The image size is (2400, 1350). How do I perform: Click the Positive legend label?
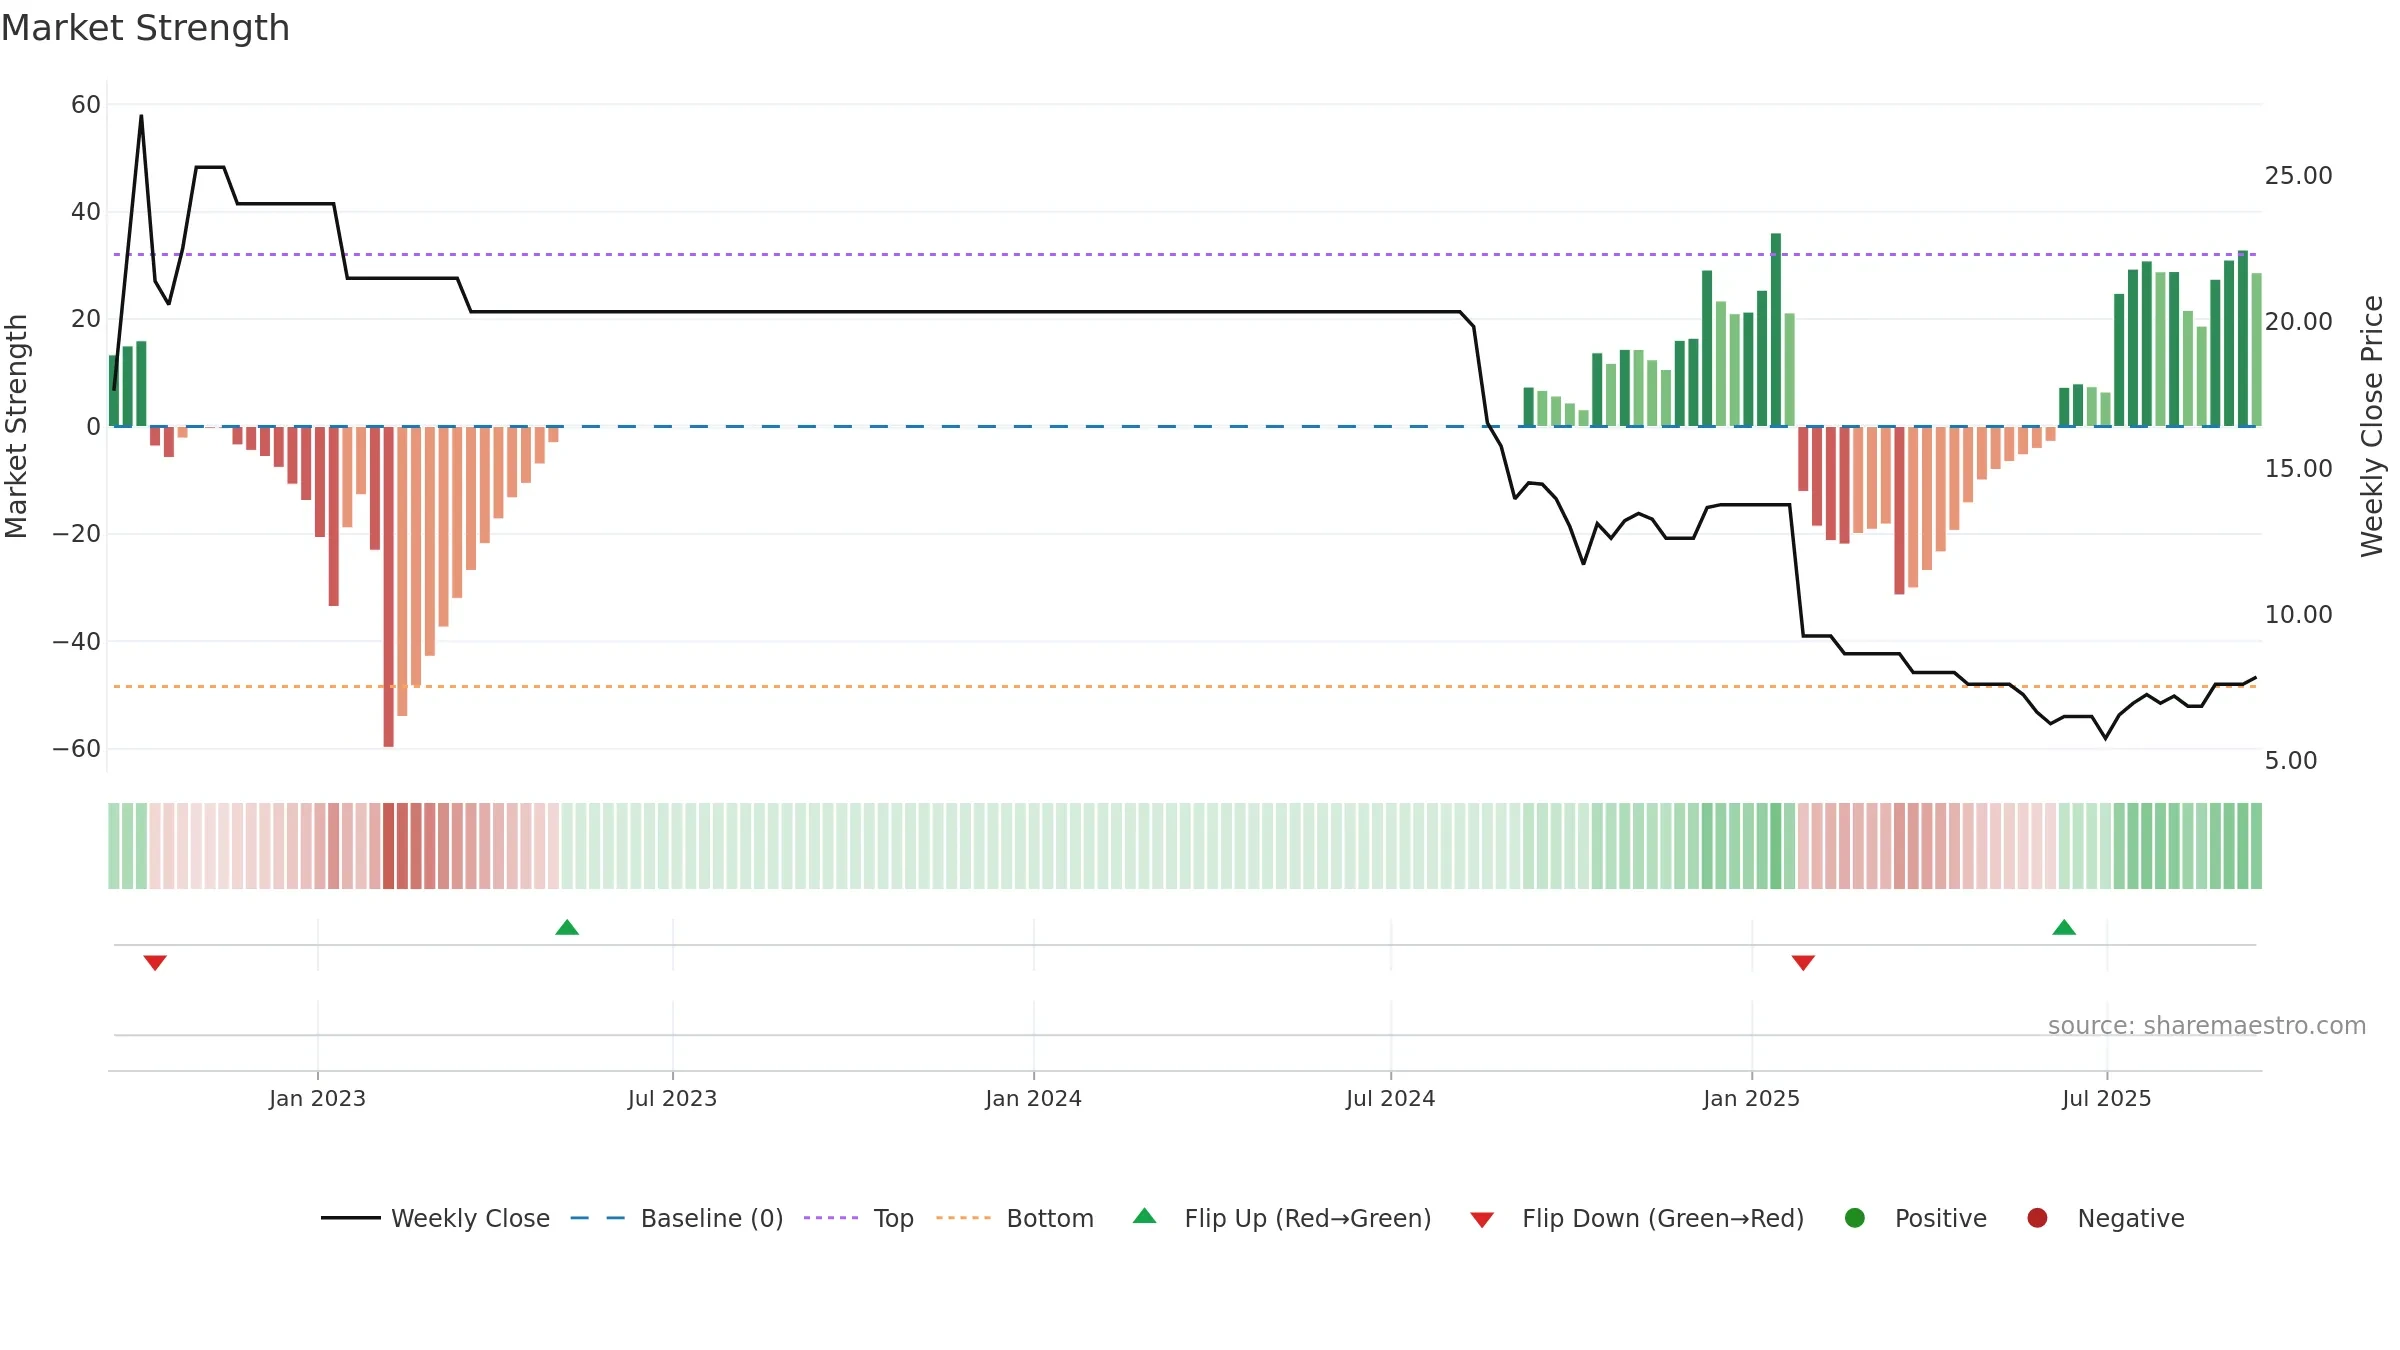[x=1941, y=1218]
